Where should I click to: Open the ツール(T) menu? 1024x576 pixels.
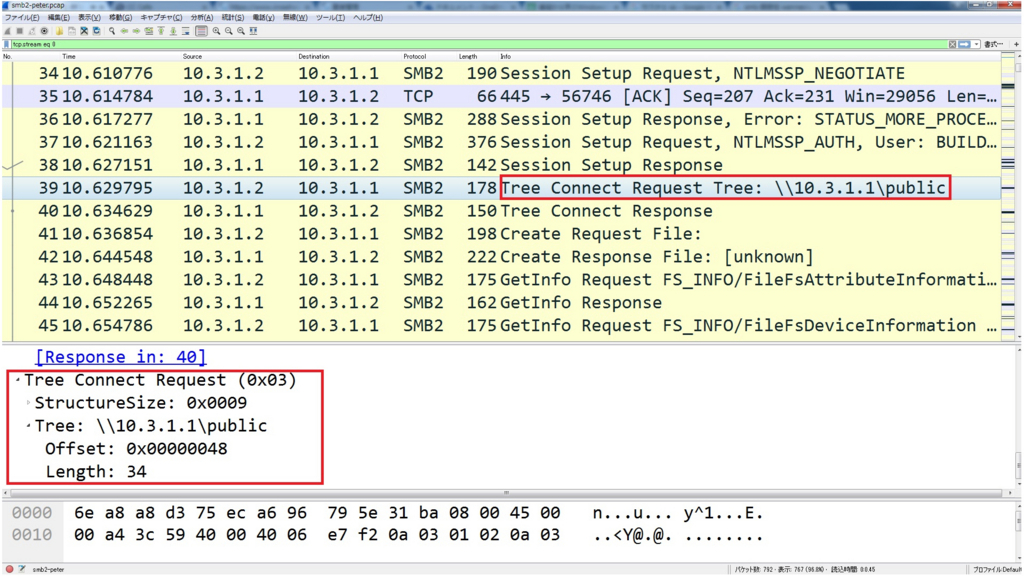click(x=330, y=18)
